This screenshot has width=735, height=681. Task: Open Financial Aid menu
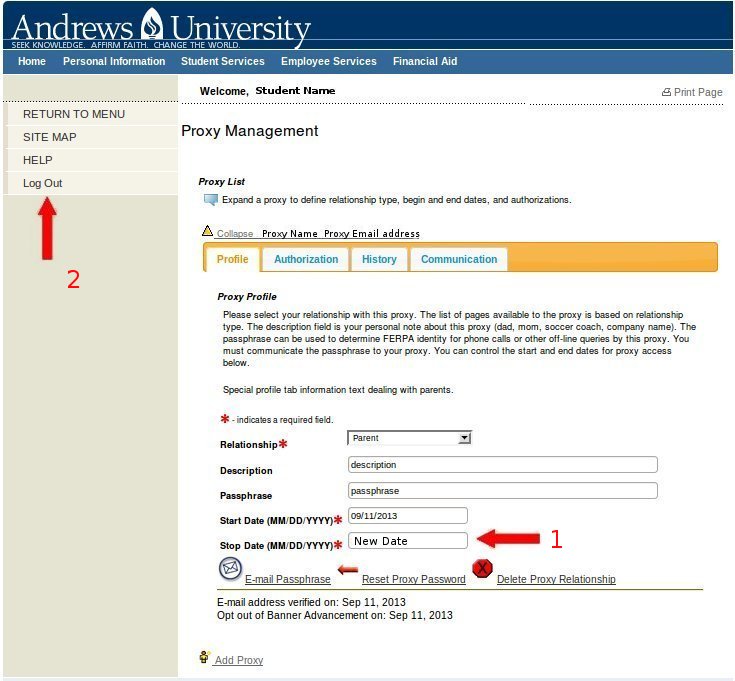[425, 61]
